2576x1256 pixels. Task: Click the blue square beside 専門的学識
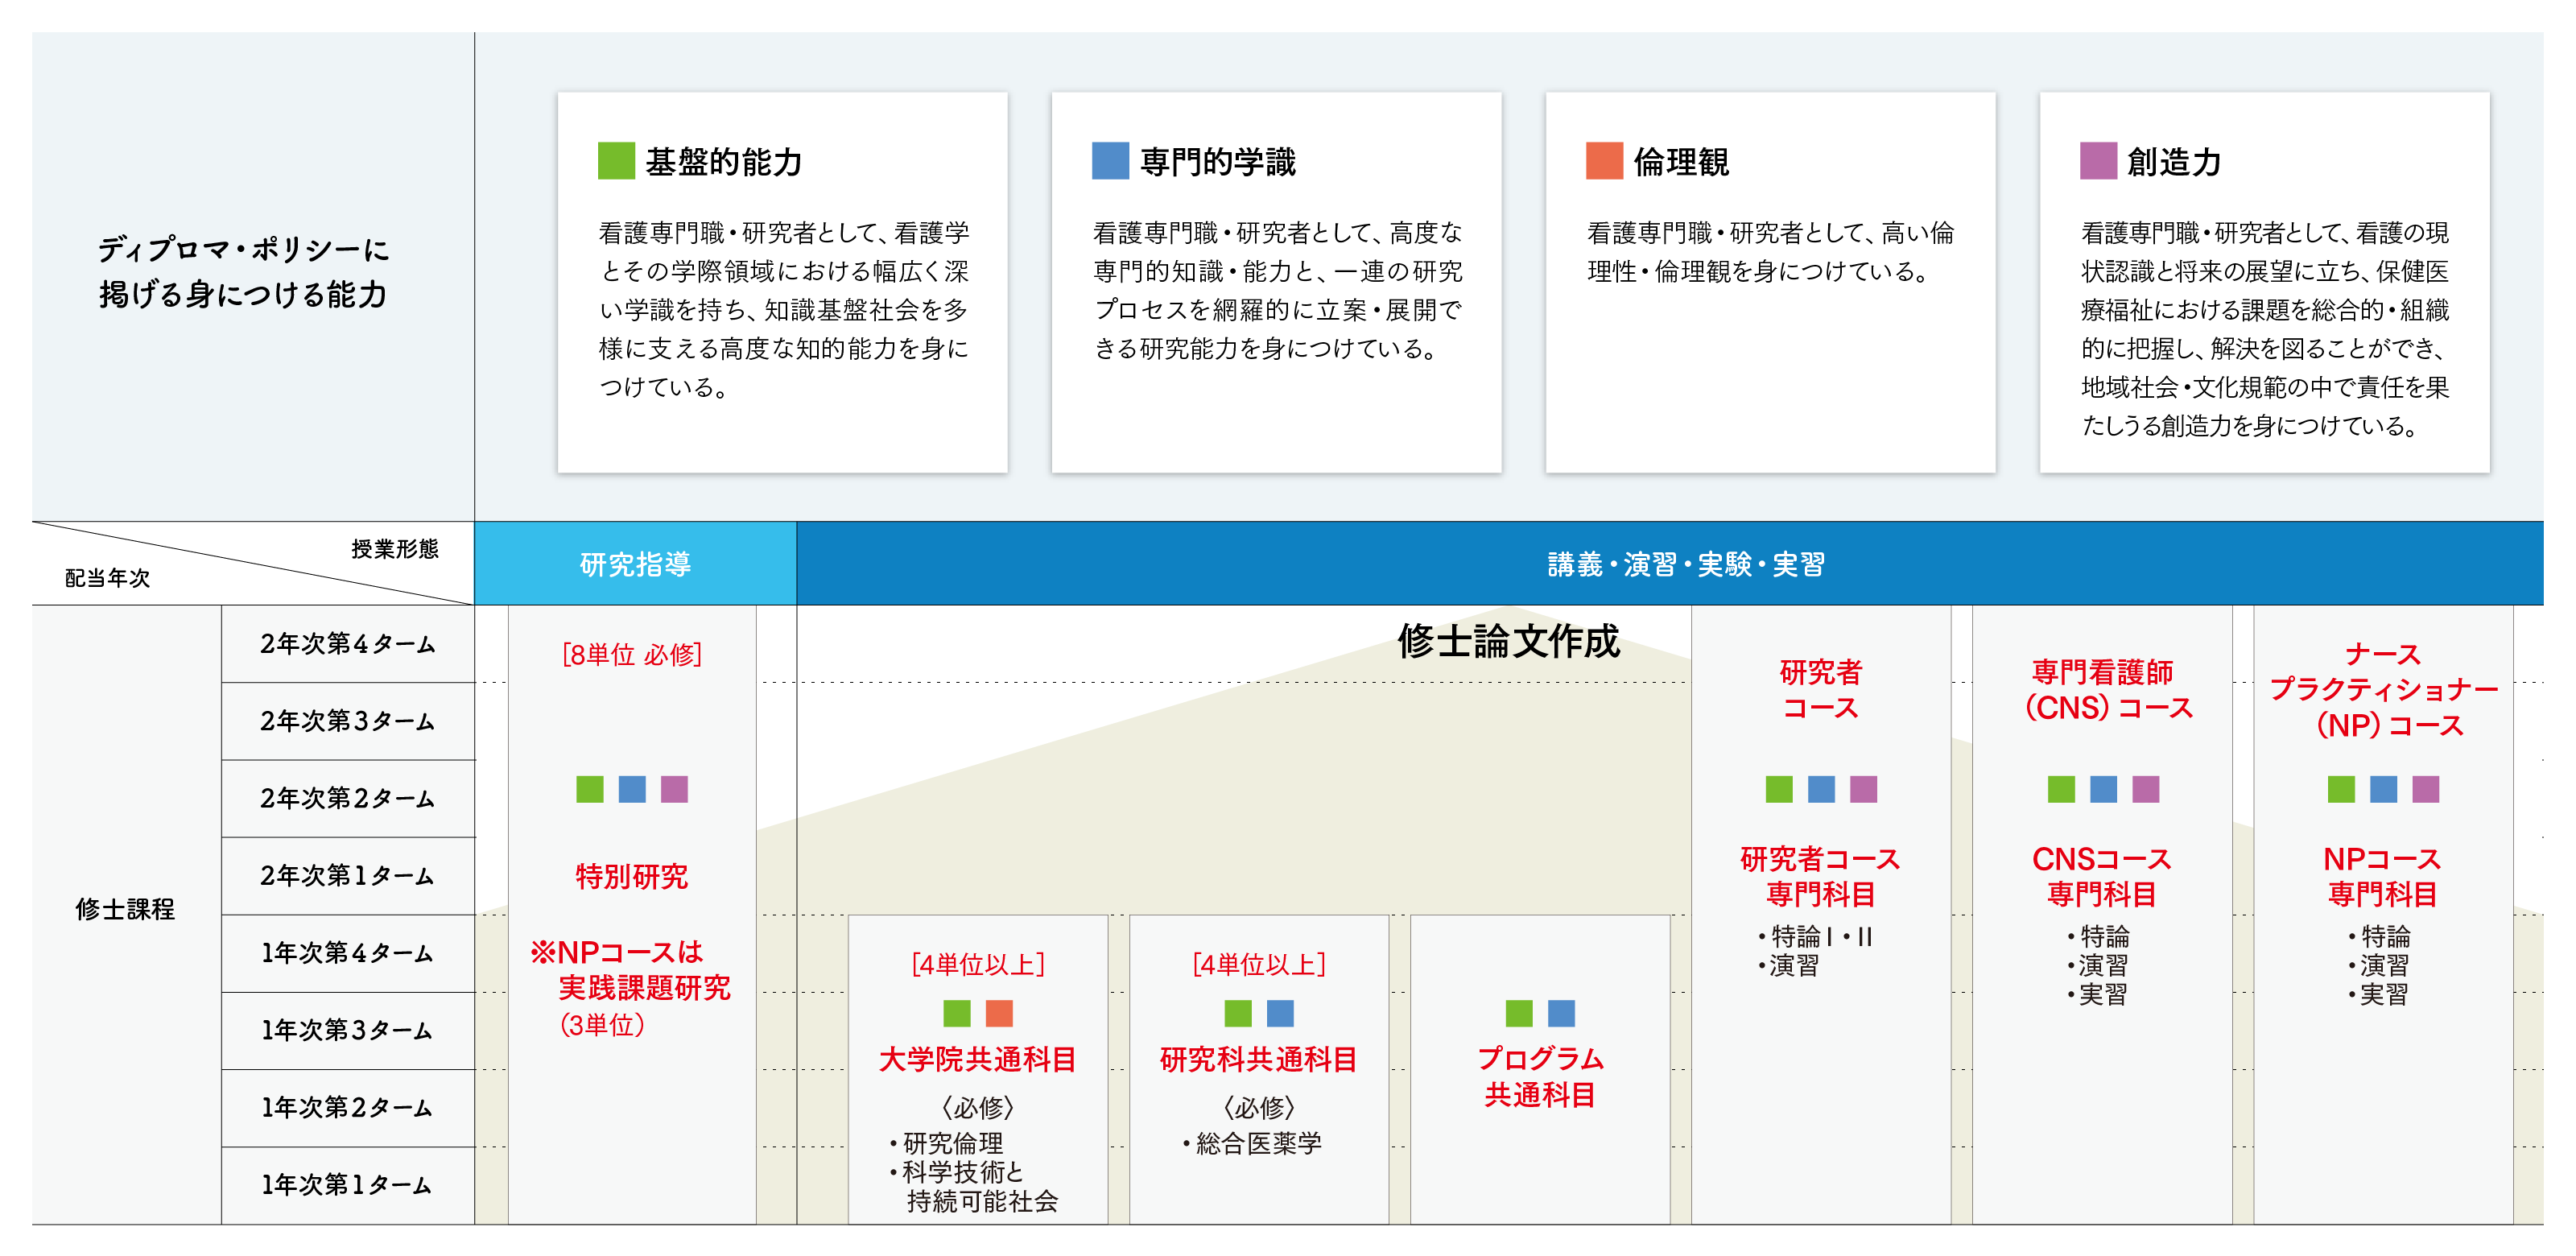(1110, 161)
